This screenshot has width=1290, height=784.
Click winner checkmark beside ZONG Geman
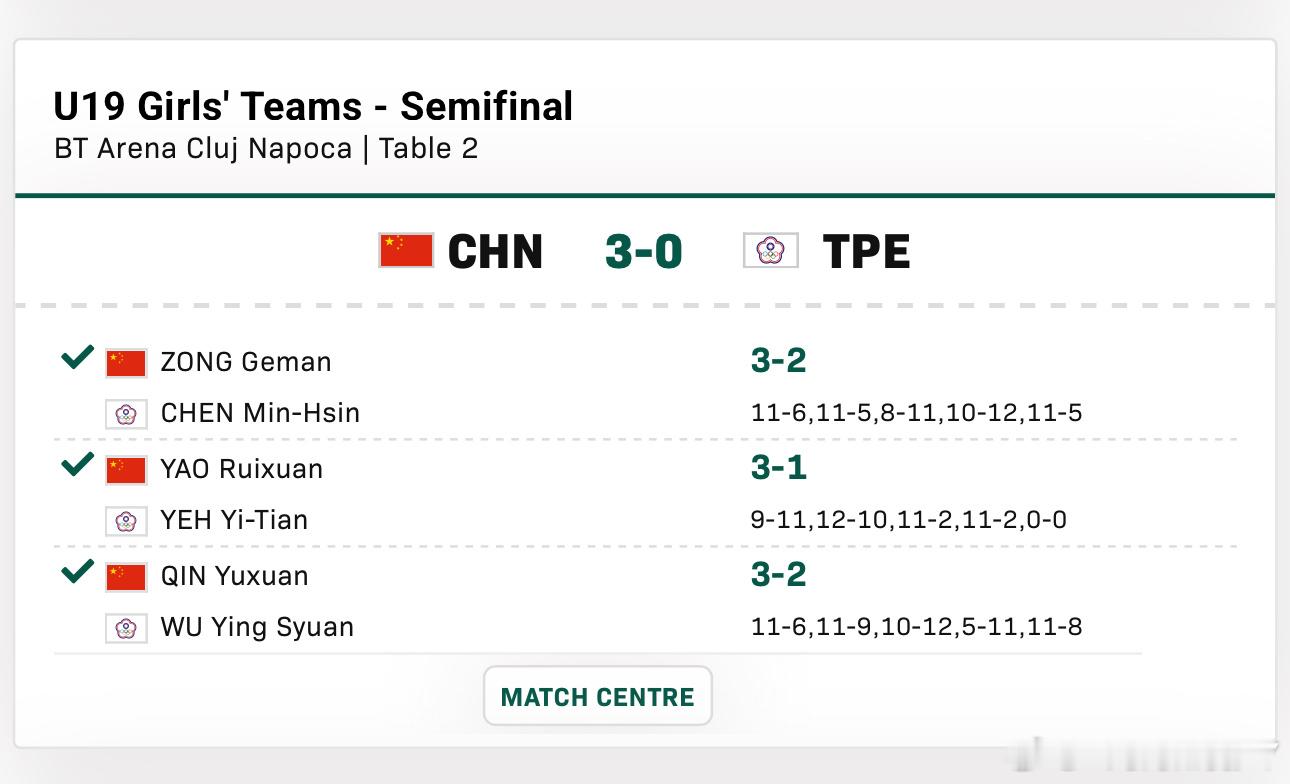tap(77, 358)
